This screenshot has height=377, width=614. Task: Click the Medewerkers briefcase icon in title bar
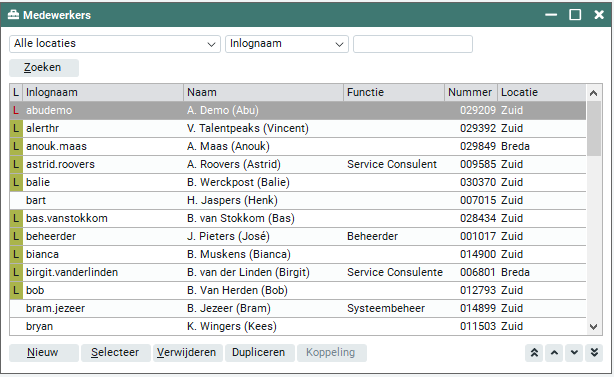[x=13, y=15]
